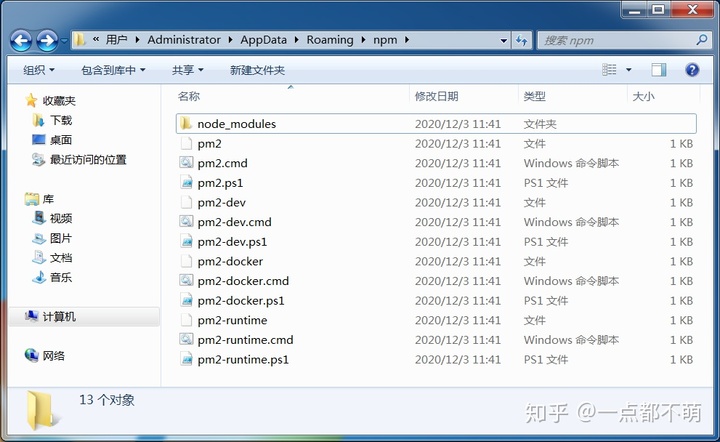Click New folder (新建文件夹) button

click(x=258, y=70)
